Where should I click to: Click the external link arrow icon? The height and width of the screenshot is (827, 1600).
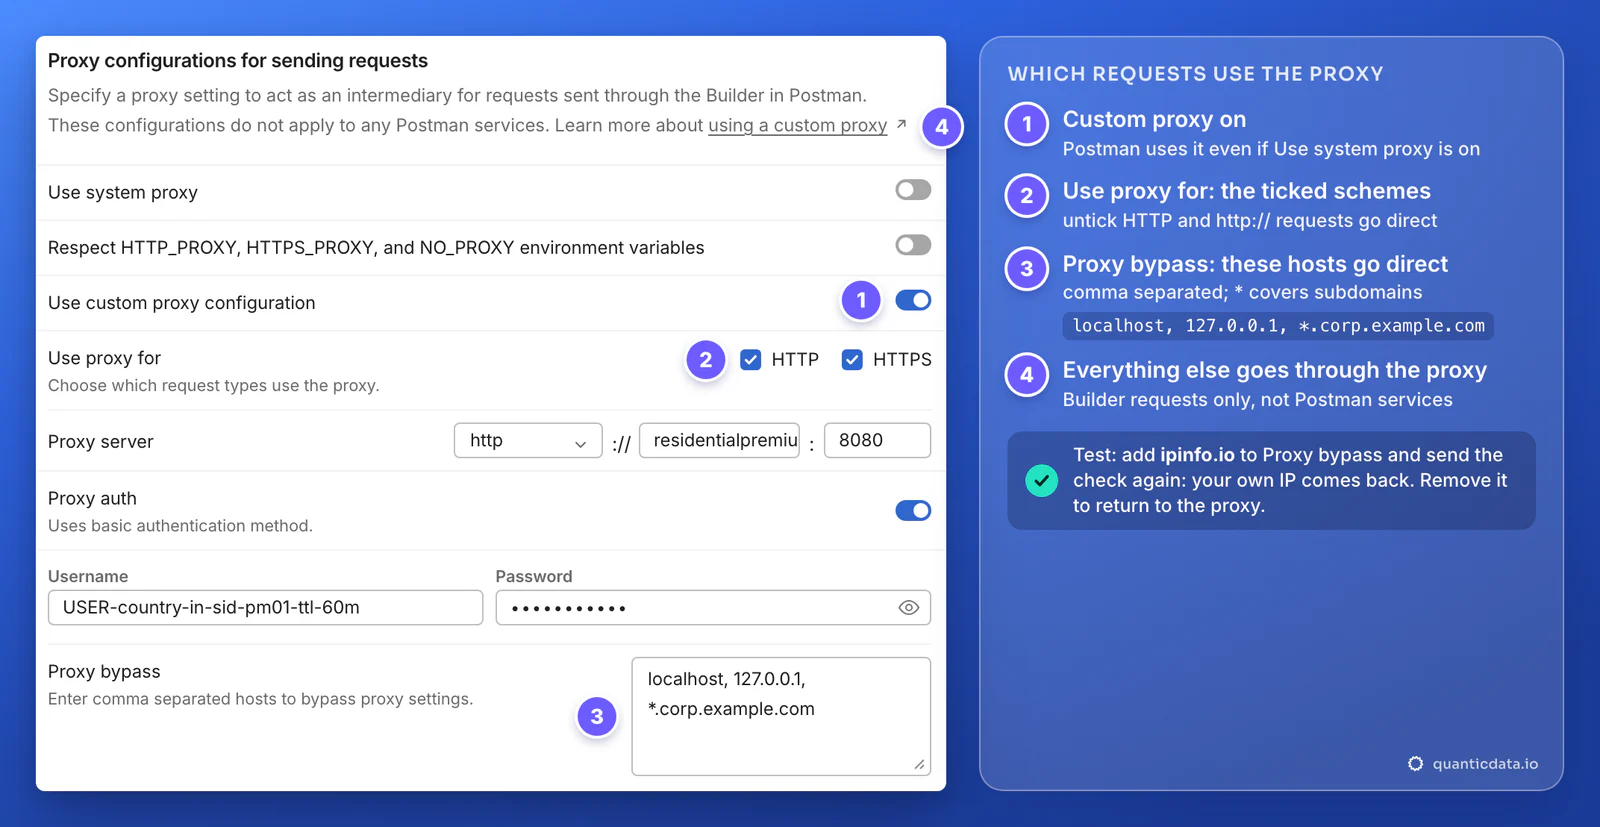pyautogui.click(x=901, y=124)
